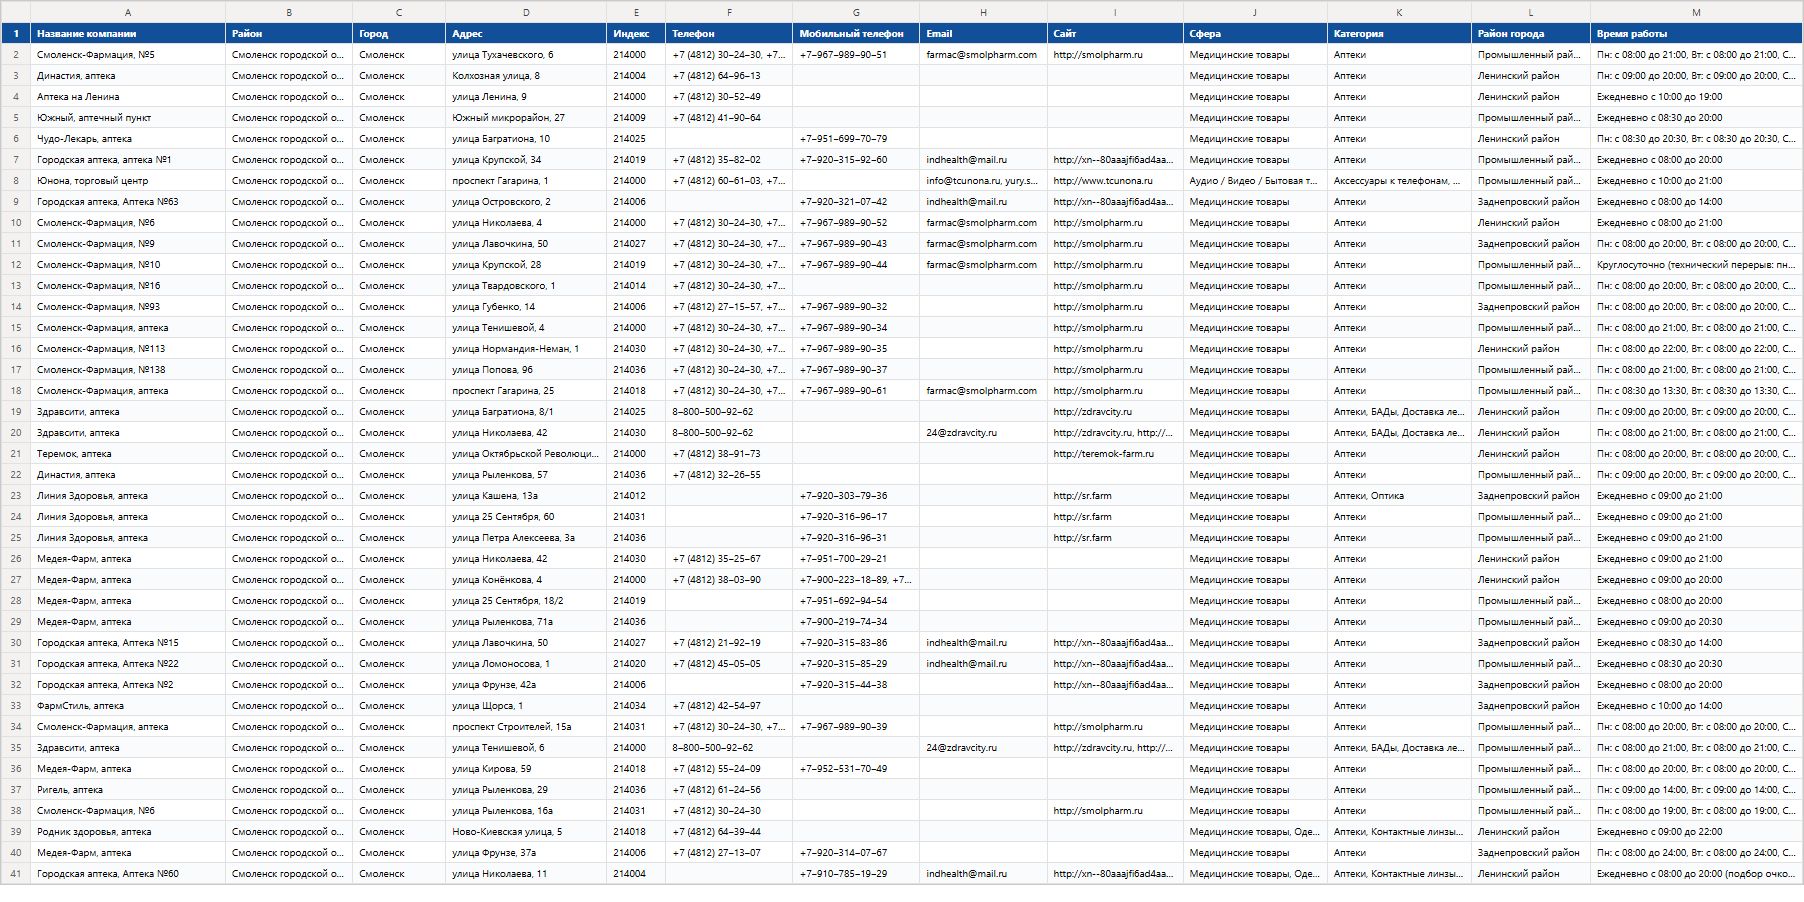Click the 'Аптеки, Оптика' category cell
The height and width of the screenshot is (902, 1804).
[x=1399, y=496]
